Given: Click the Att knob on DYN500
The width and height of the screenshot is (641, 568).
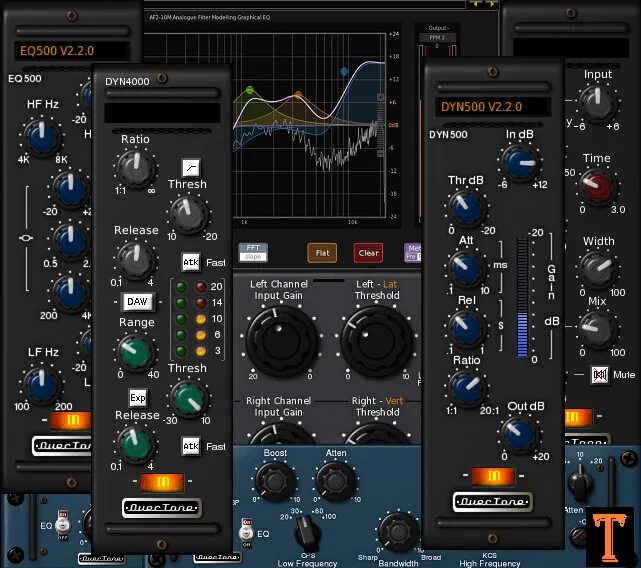Looking at the screenshot, I should [x=466, y=268].
